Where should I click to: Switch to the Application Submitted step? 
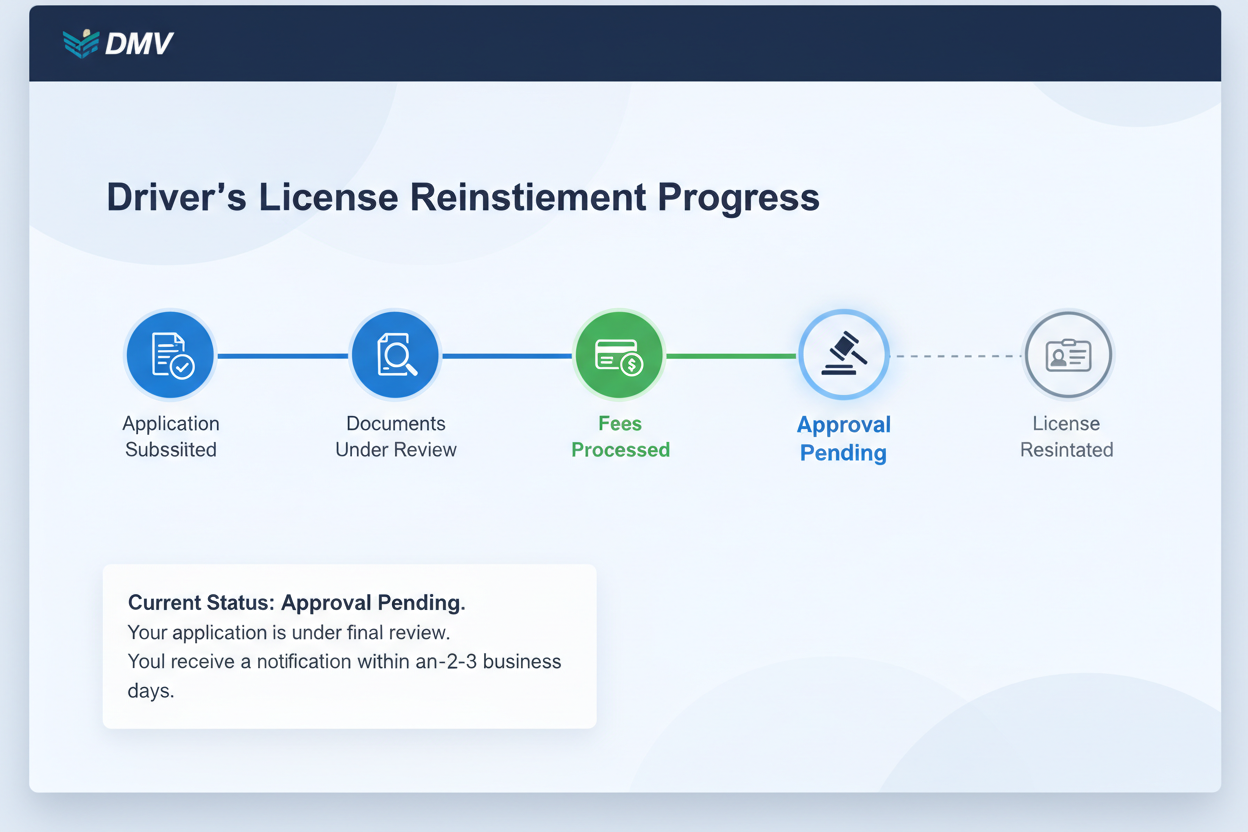[x=170, y=437]
